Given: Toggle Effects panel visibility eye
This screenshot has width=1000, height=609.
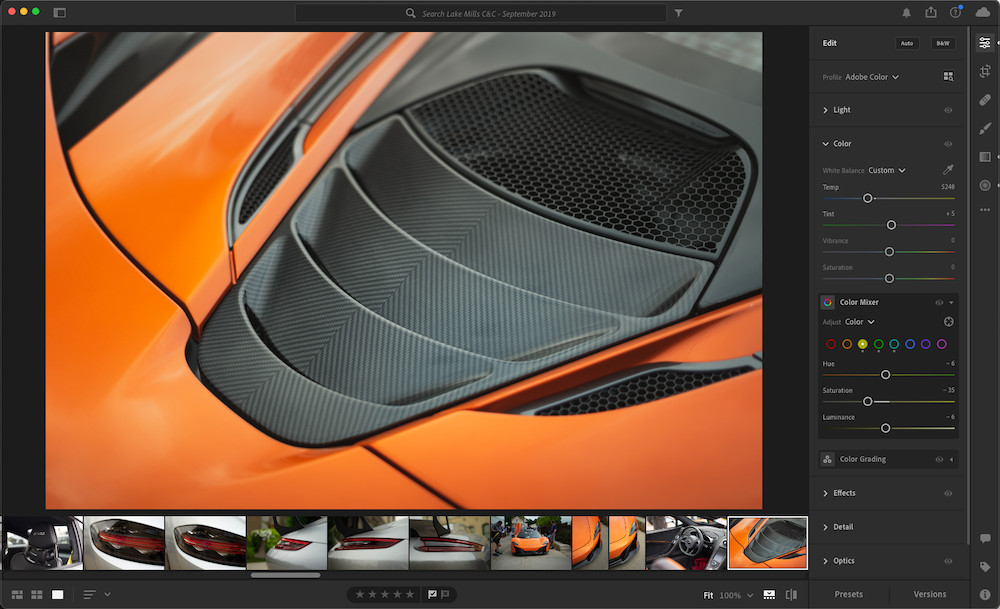Looking at the screenshot, I should tap(948, 493).
